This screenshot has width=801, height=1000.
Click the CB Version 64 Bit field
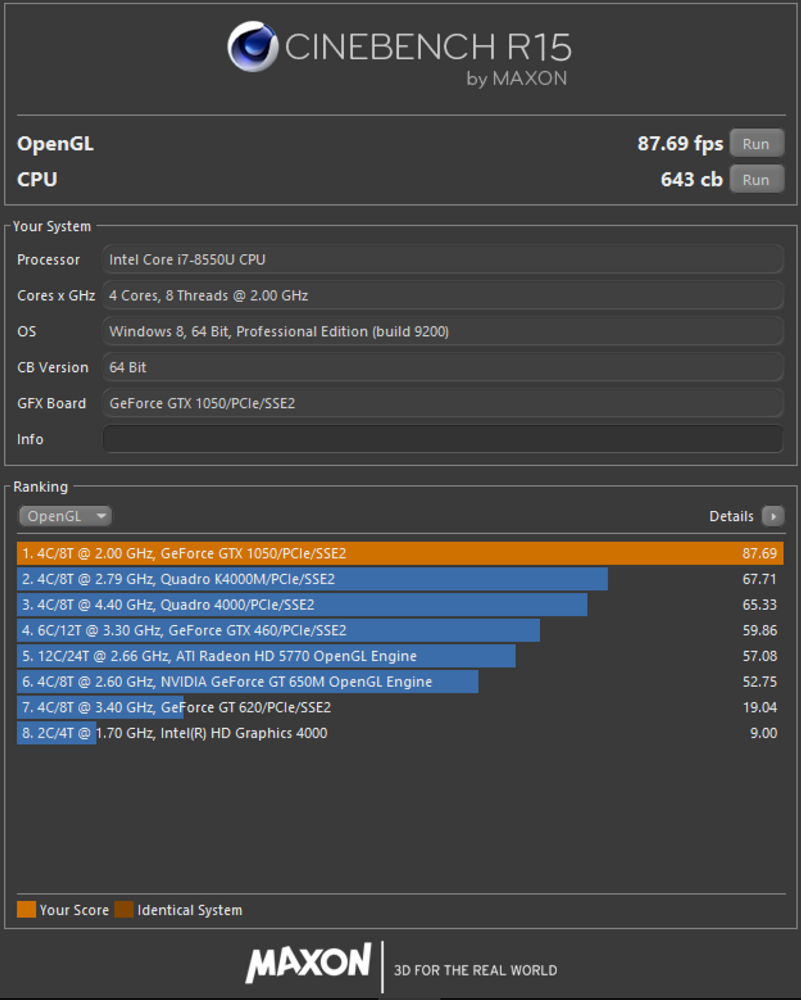coord(443,367)
